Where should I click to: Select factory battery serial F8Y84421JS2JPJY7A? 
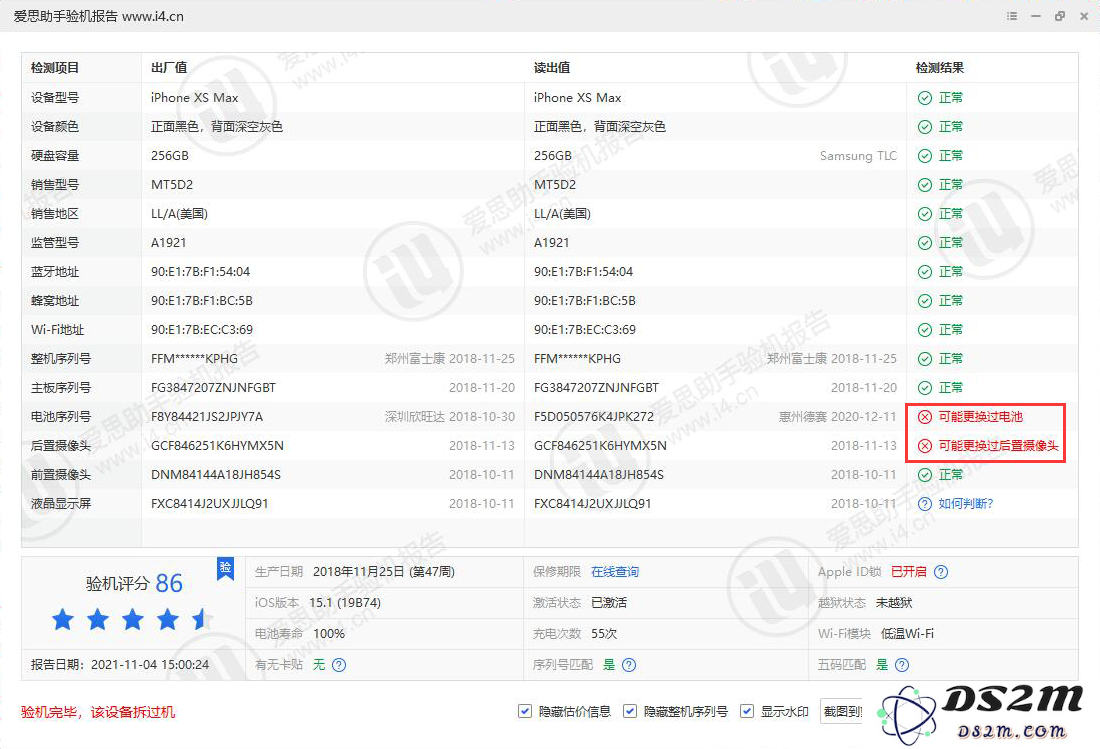207,417
